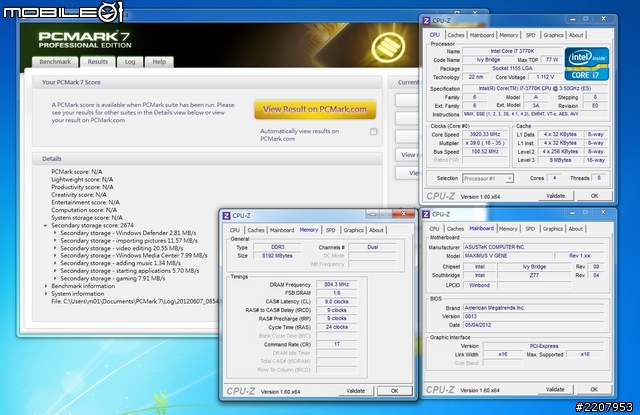Click OK in the CPU-Z CPU window
Viewport: 640px width, 415px height.
tap(594, 196)
